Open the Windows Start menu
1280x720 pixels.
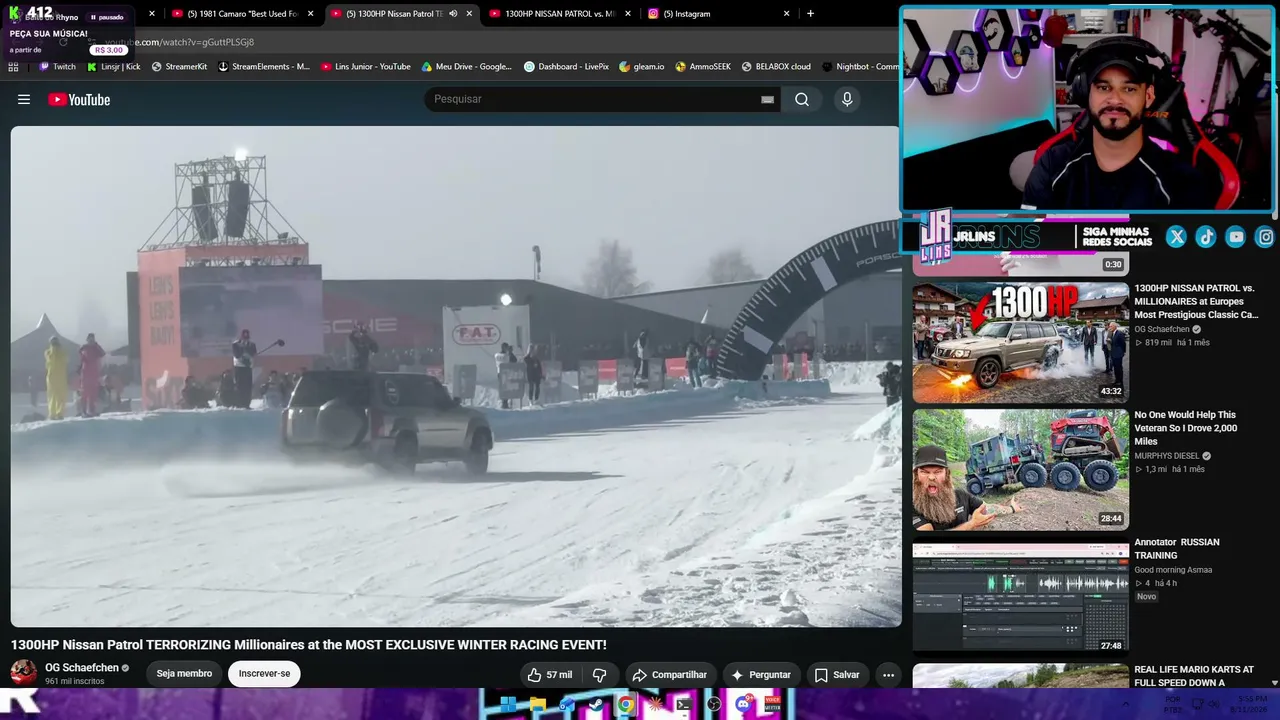pyautogui.click(x=508, y=704)
